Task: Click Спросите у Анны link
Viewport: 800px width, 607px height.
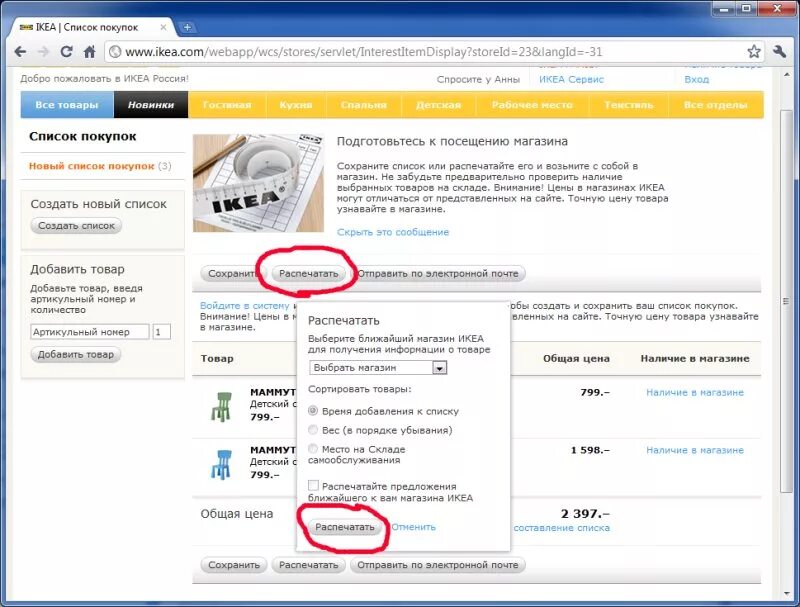Action: click(x=478, y=79)
